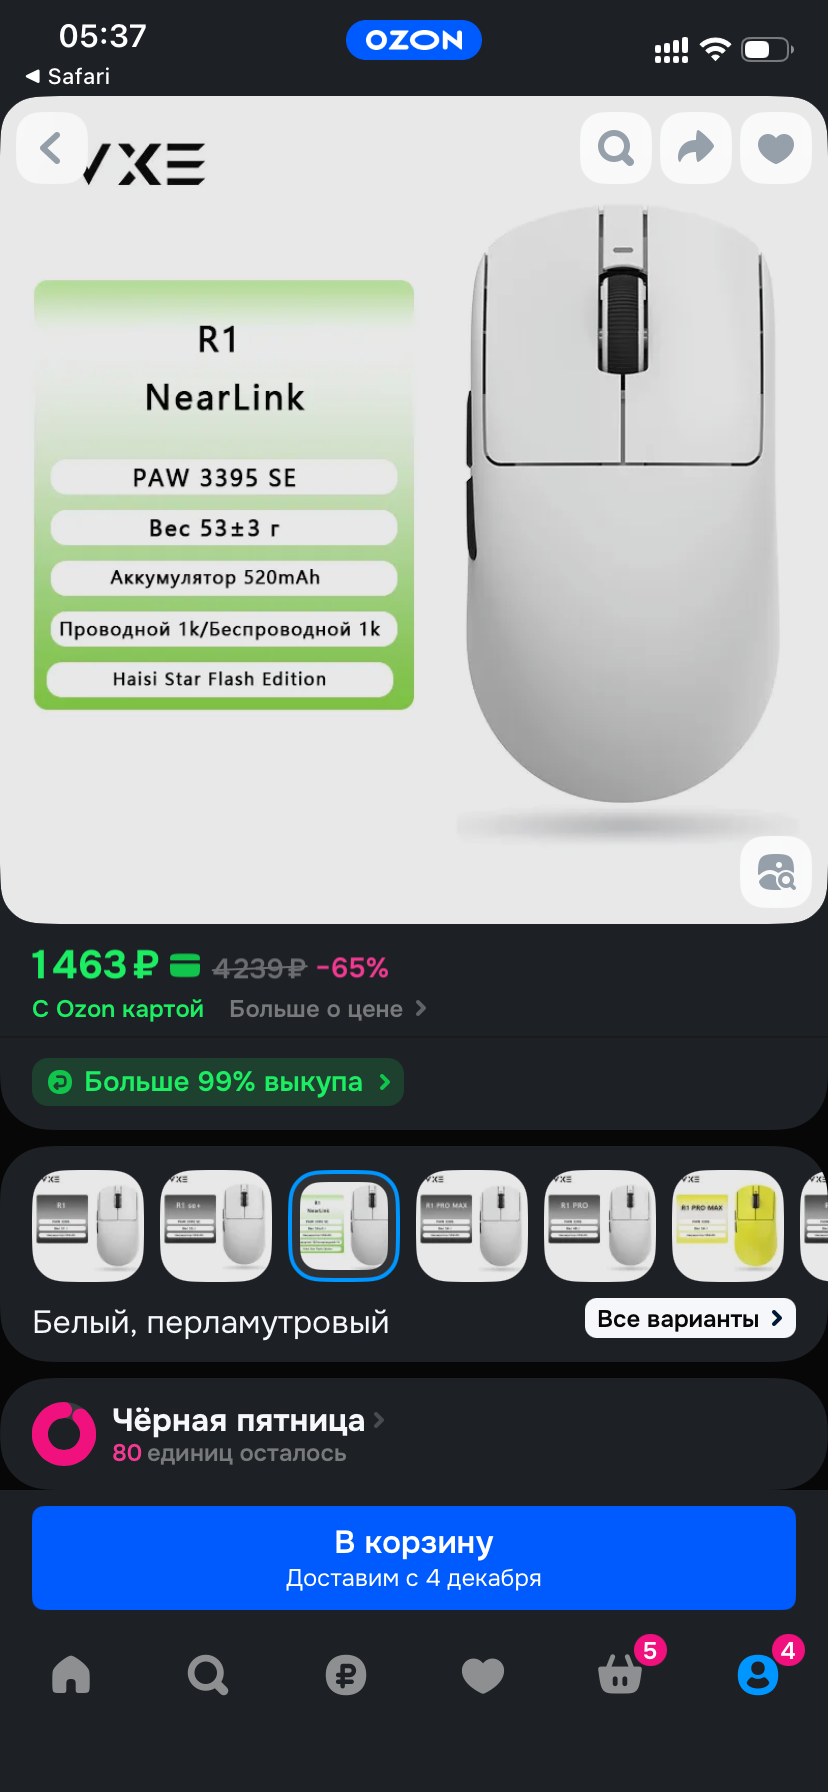Screen dimensions: 828x1792
Task: Open visual similar-image search icon
Action: click(776, 872)
